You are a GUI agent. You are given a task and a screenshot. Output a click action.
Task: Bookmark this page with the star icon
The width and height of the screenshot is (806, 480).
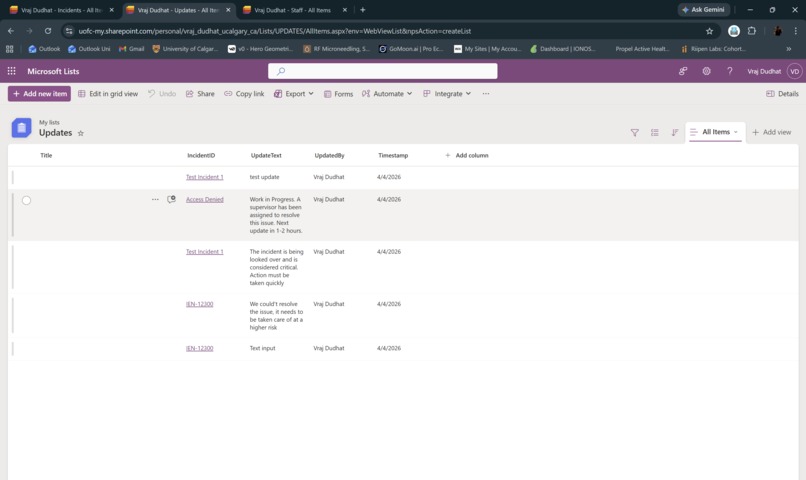[x=709, y=31]
